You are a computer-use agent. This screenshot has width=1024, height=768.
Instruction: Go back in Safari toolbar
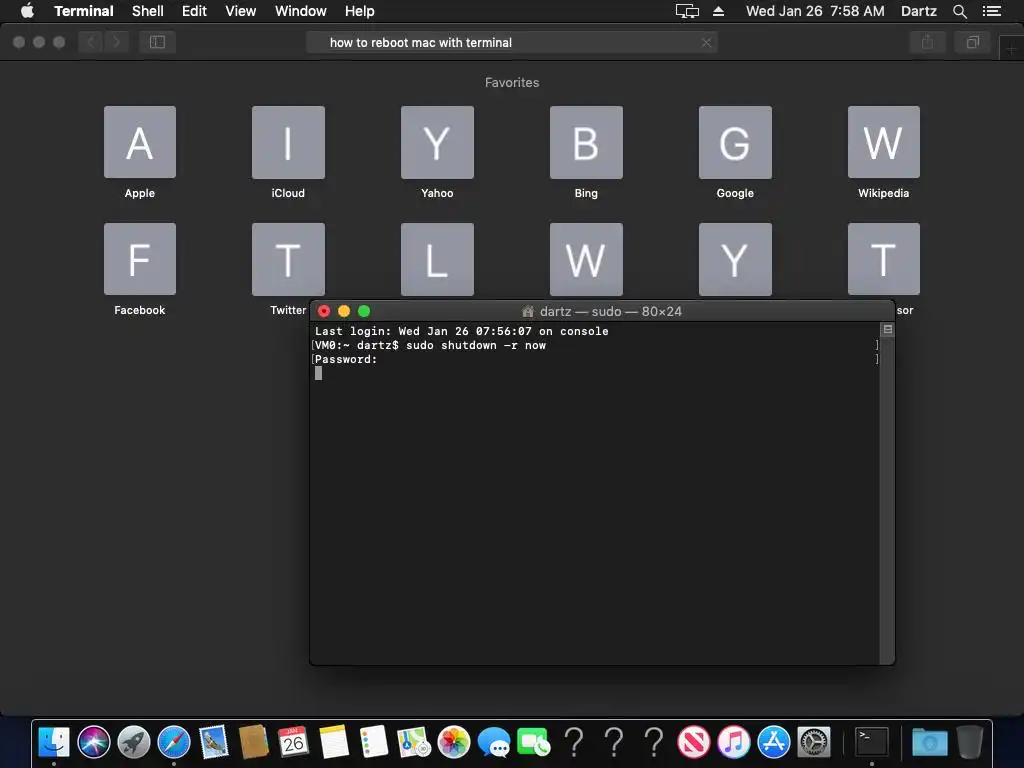(x=91, y=42)
